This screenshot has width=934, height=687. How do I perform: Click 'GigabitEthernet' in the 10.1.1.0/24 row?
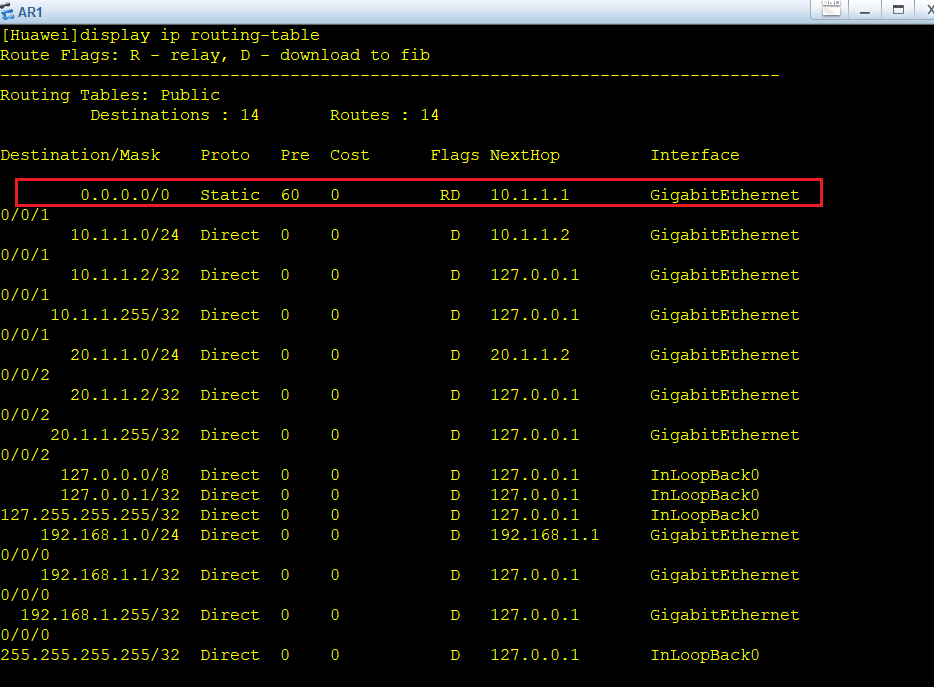724,235
